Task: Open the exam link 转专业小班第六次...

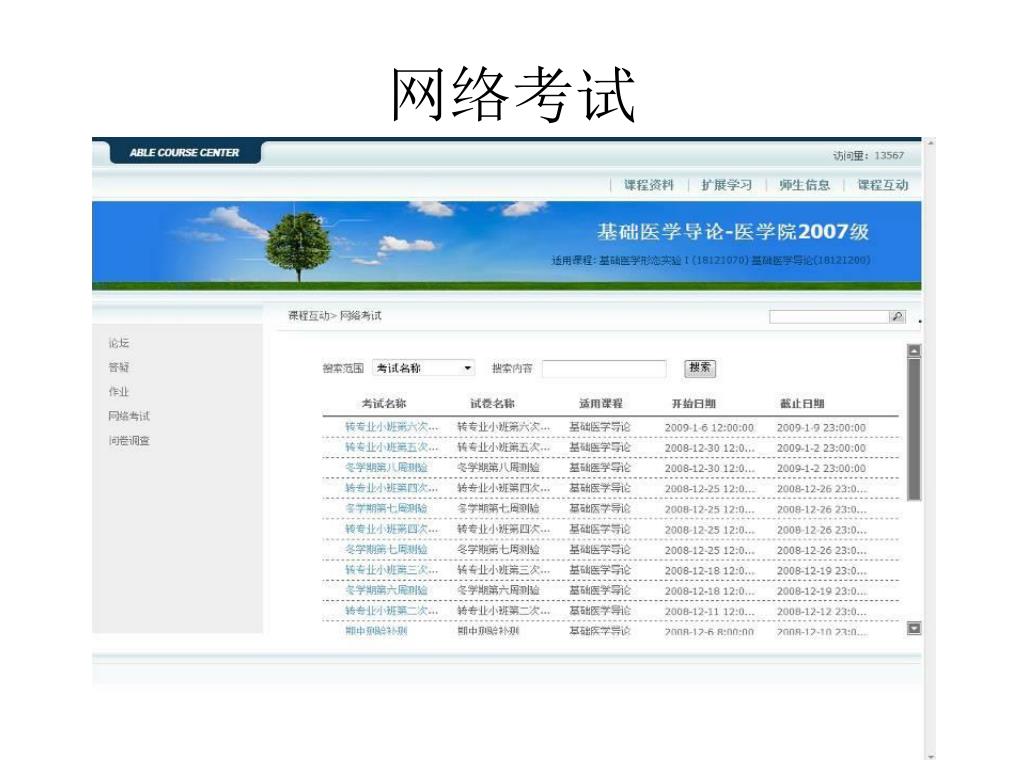Action: 391,427
